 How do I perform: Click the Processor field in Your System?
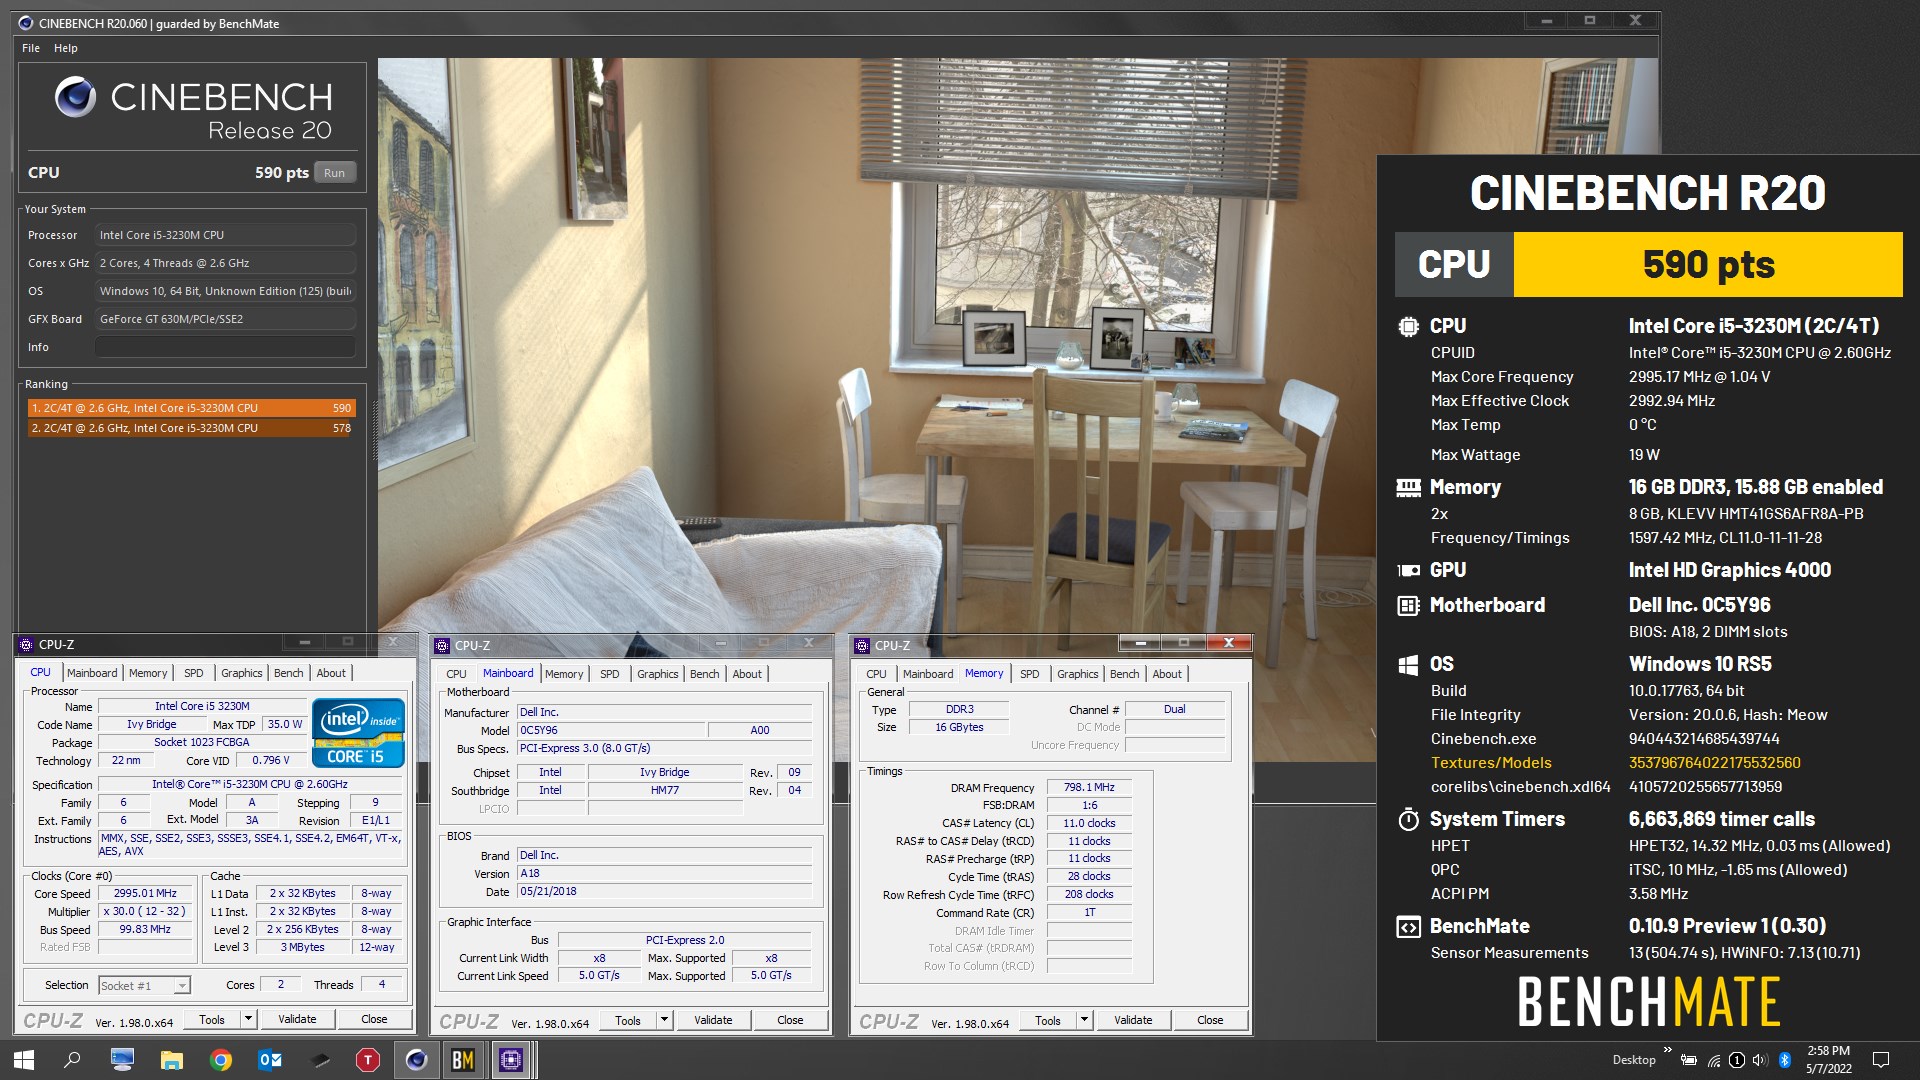coord(225,235)
